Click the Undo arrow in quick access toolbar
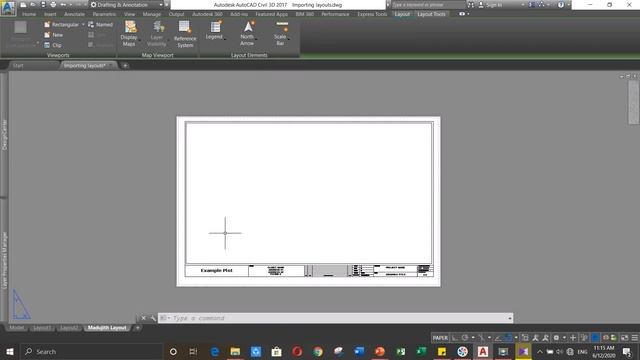The width and height of the screenshot is (640, 360). 63,5
